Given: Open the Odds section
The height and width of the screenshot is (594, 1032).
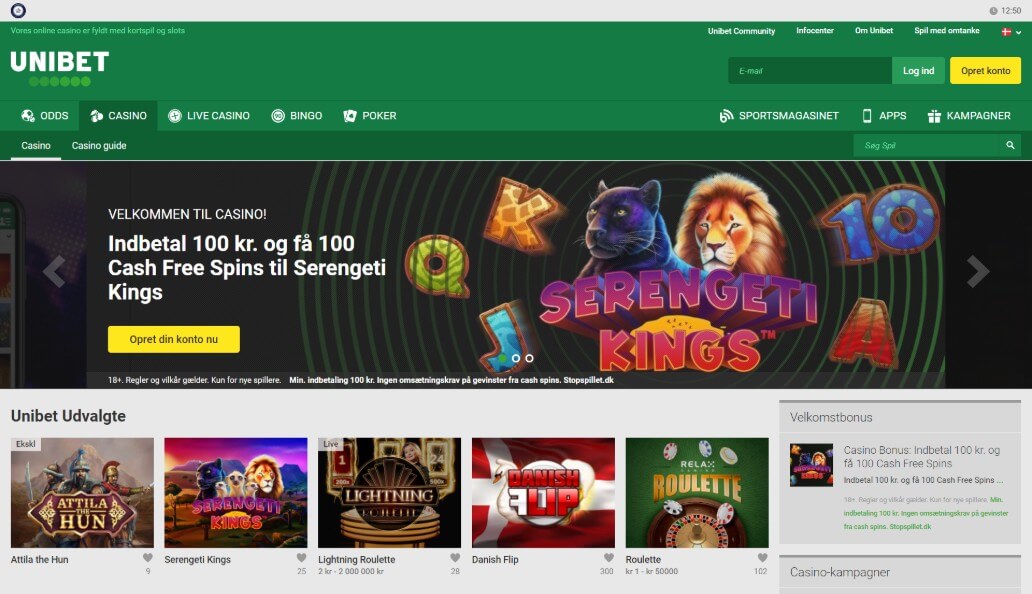Looking at the screenshot, I should click(45, 116).
